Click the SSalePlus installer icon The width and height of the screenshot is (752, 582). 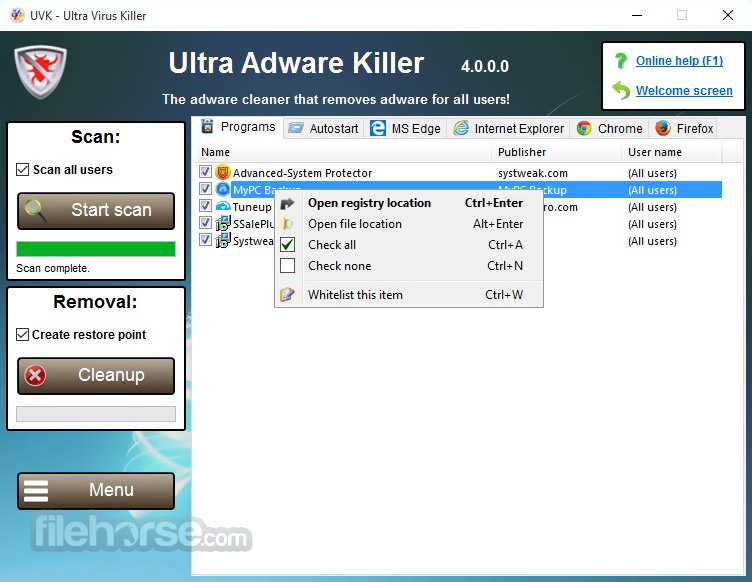(x=223, y=223)
